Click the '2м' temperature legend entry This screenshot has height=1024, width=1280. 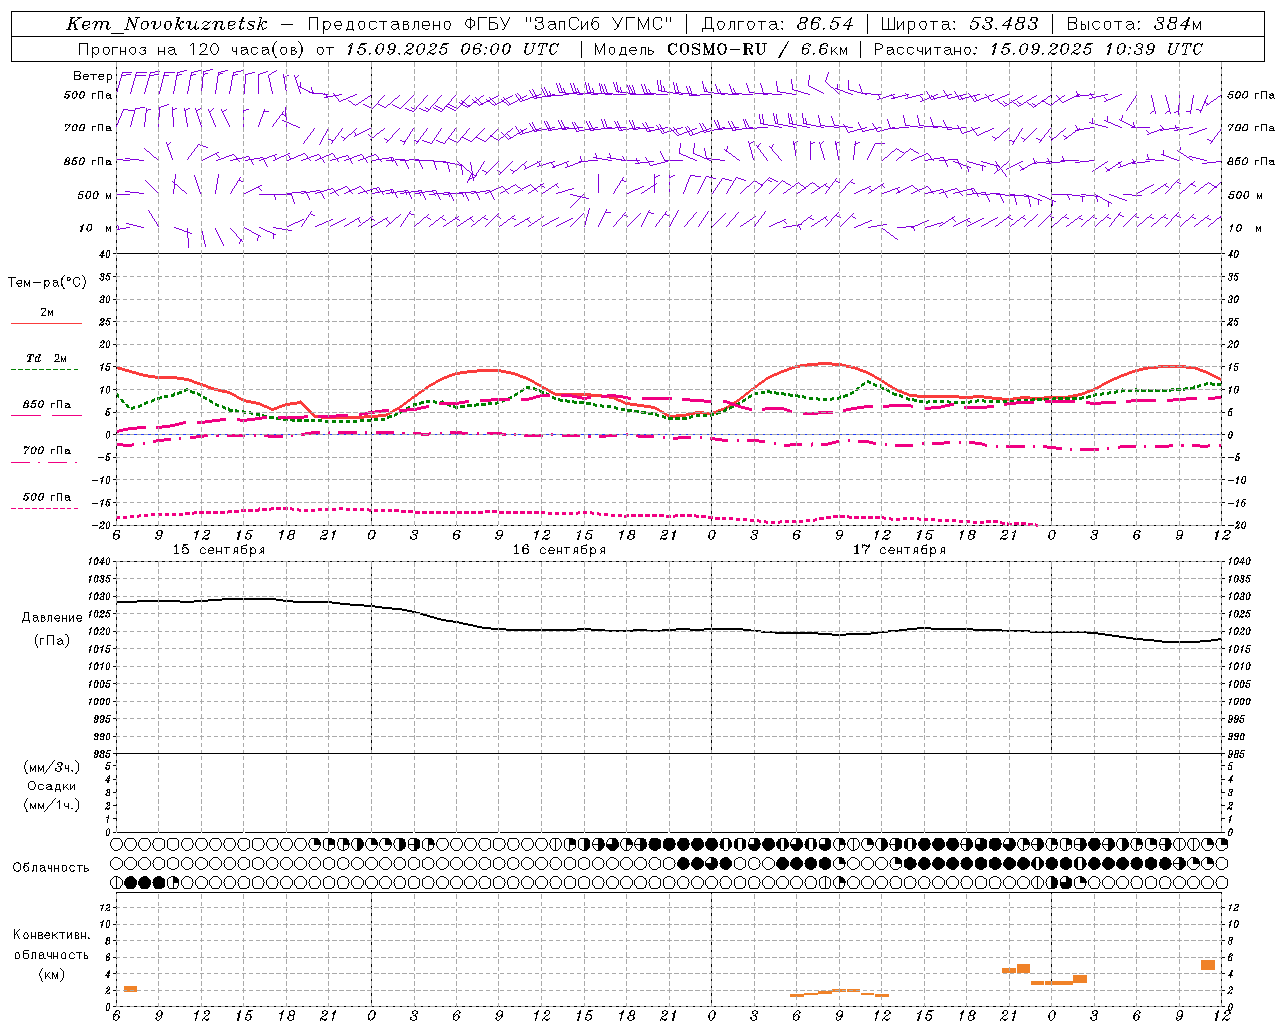[47, 313]
